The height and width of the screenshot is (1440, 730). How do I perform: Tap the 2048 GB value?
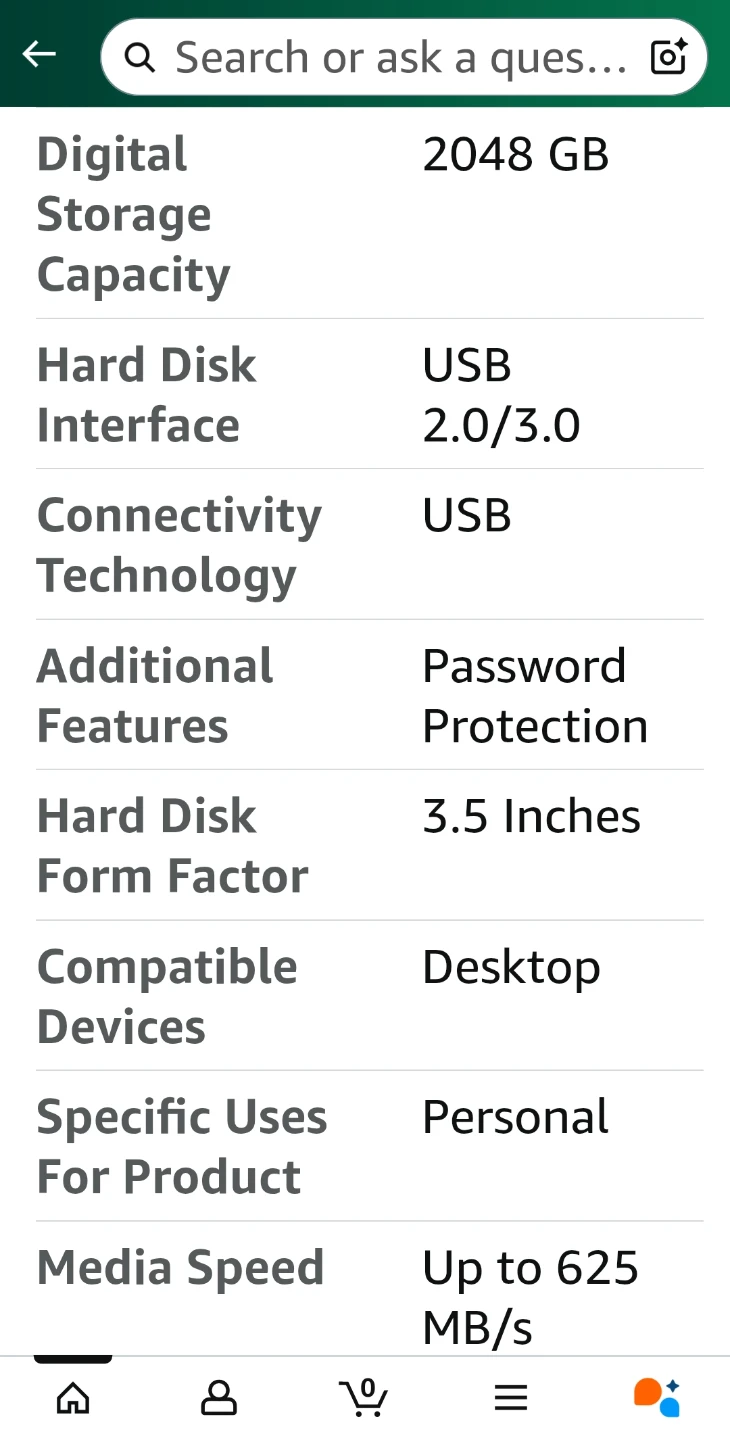click(x=515, y=155)
